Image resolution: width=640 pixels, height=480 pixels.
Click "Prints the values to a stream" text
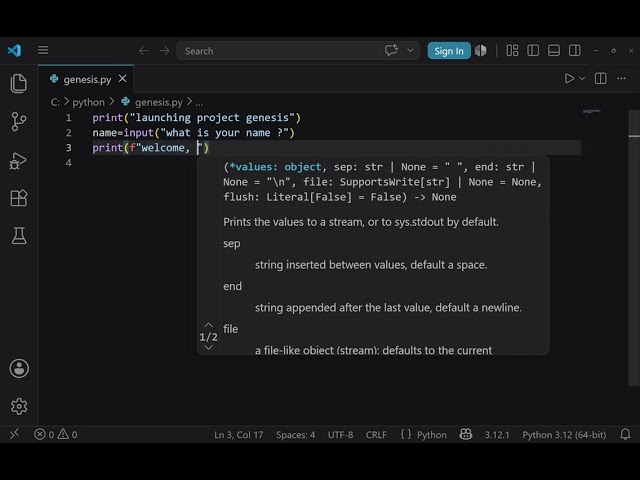pyautogui.click(x=294, y=222)
